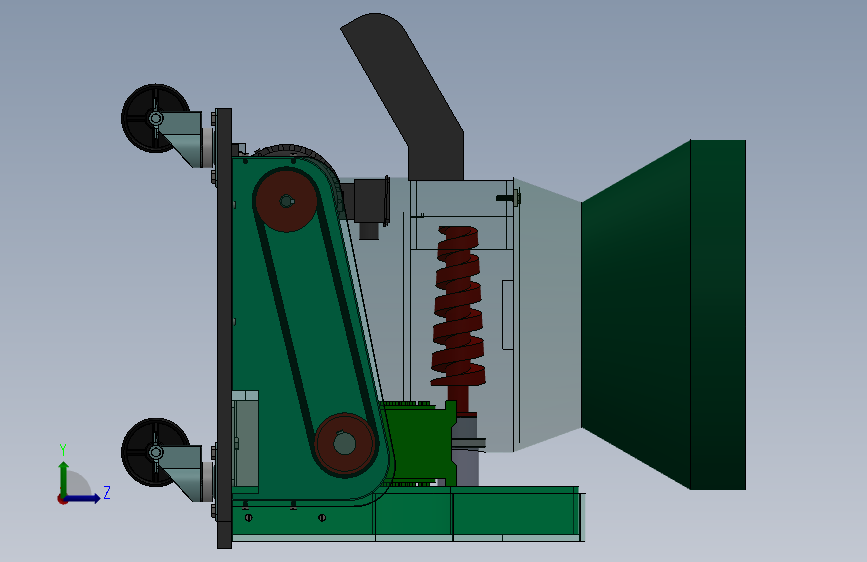Viewport: 867px width, 562px height.
Task: Select the upper red belt pulley
Action: [286, 201]
